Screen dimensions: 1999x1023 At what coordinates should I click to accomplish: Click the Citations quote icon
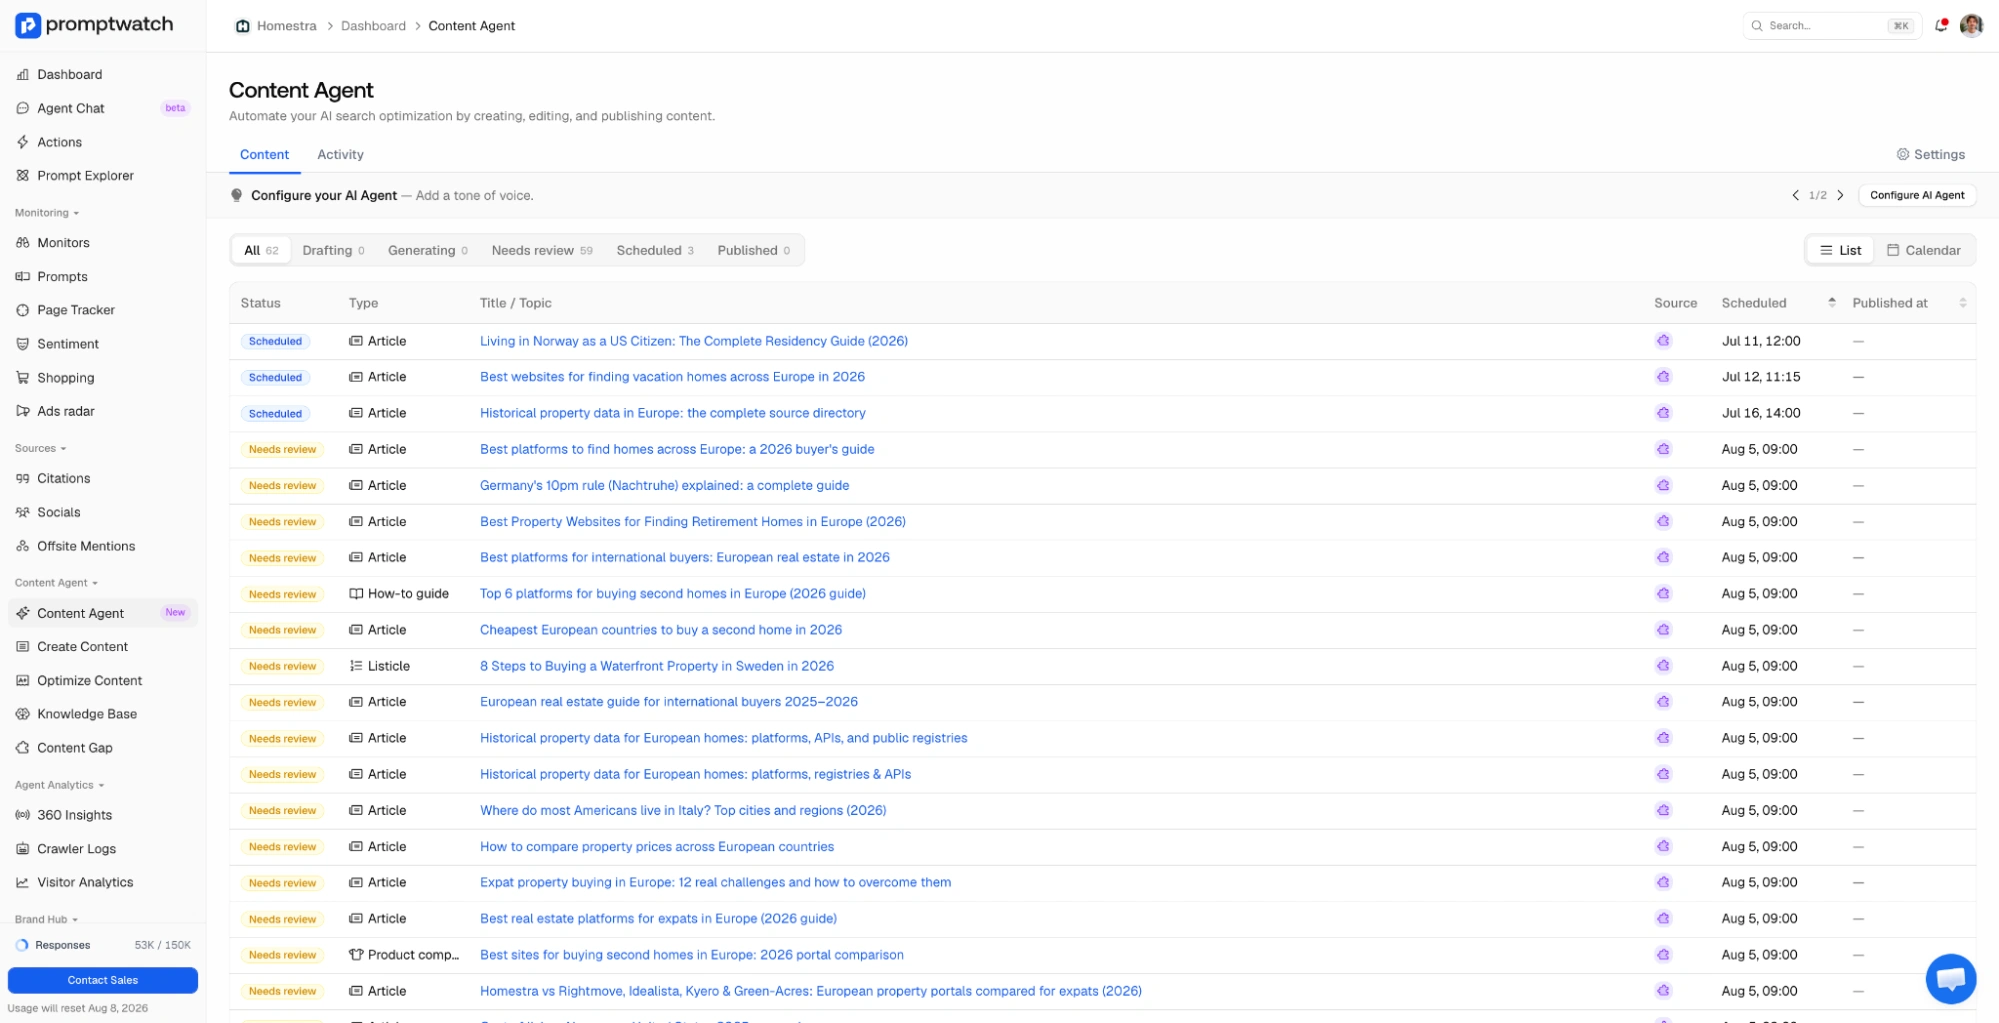(x=23, y=479)
